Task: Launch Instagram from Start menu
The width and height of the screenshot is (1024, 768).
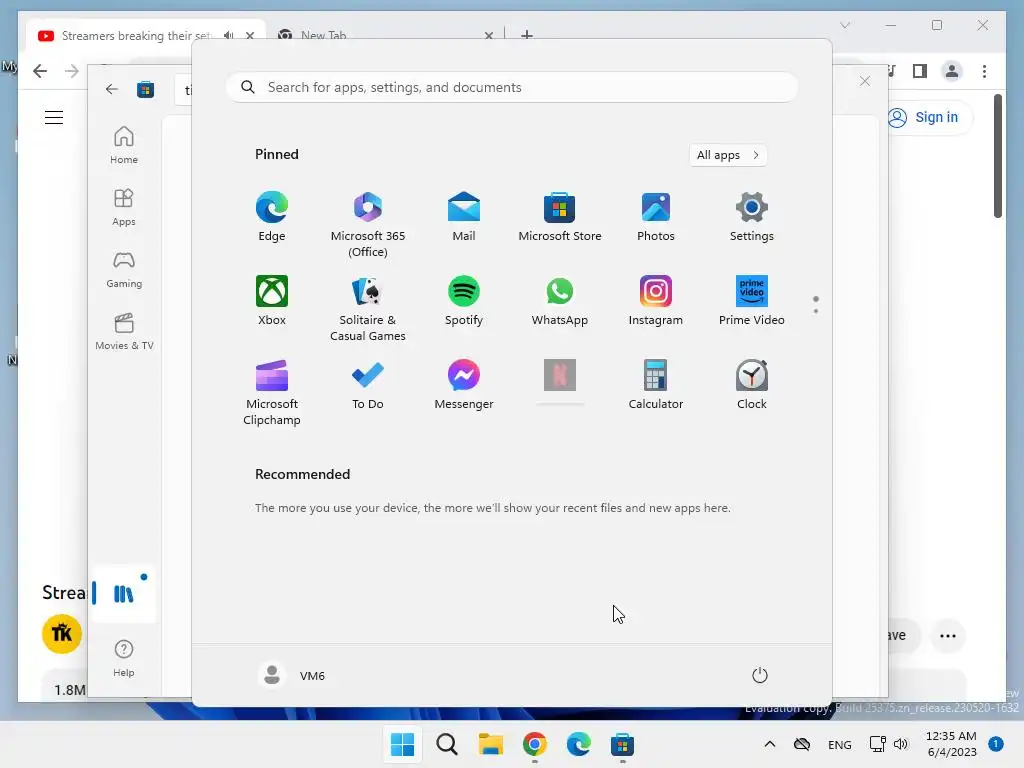Action: point(656,301)
